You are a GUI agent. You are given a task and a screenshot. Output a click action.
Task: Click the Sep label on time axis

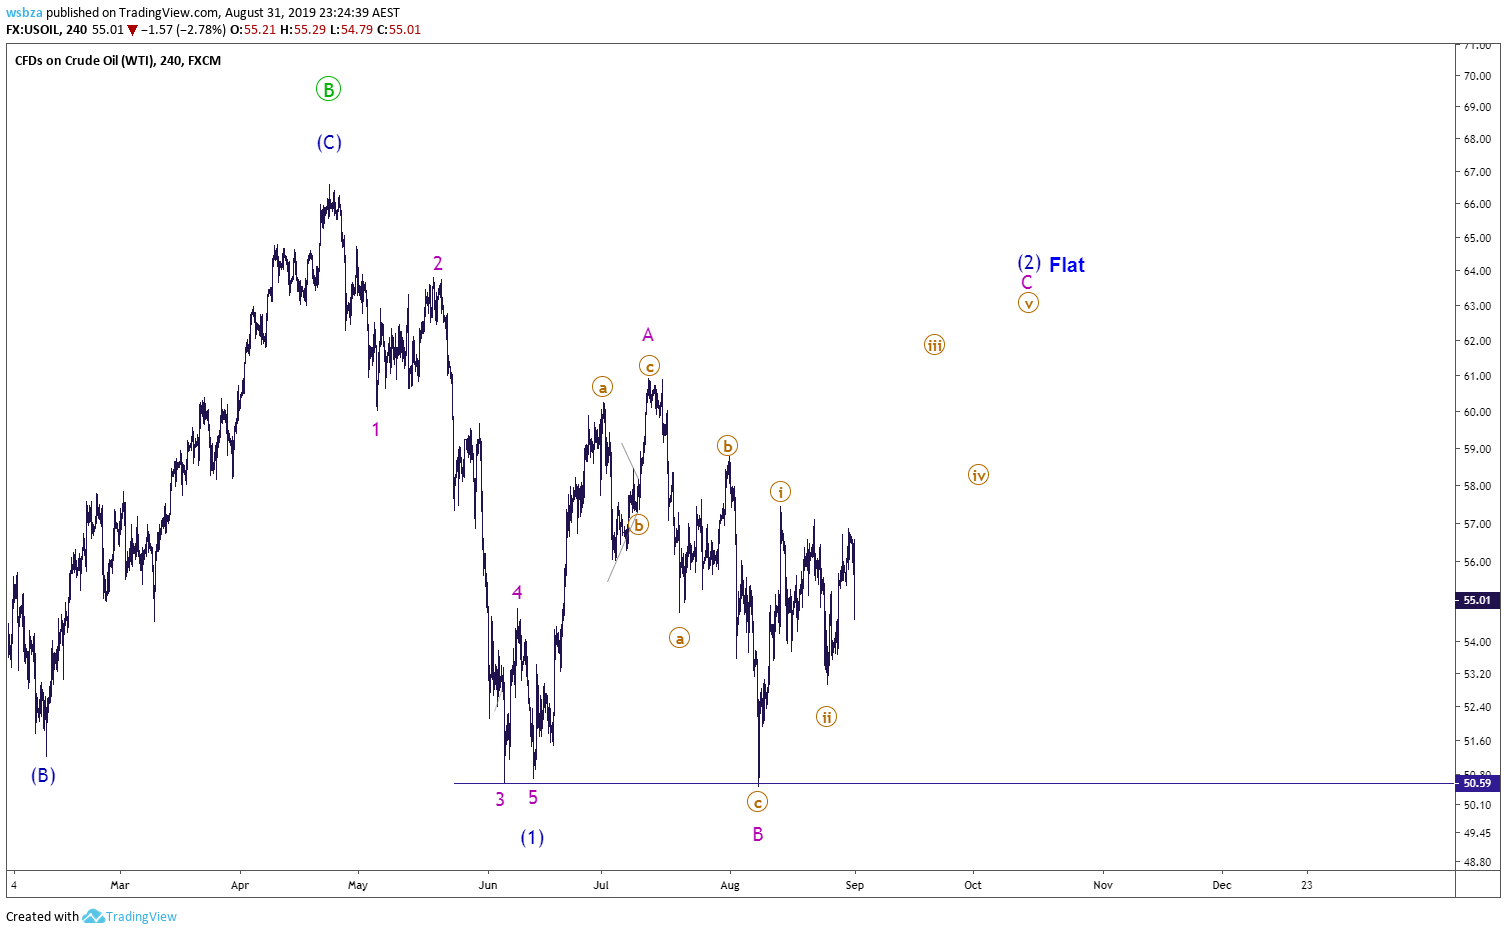(854, 885)
